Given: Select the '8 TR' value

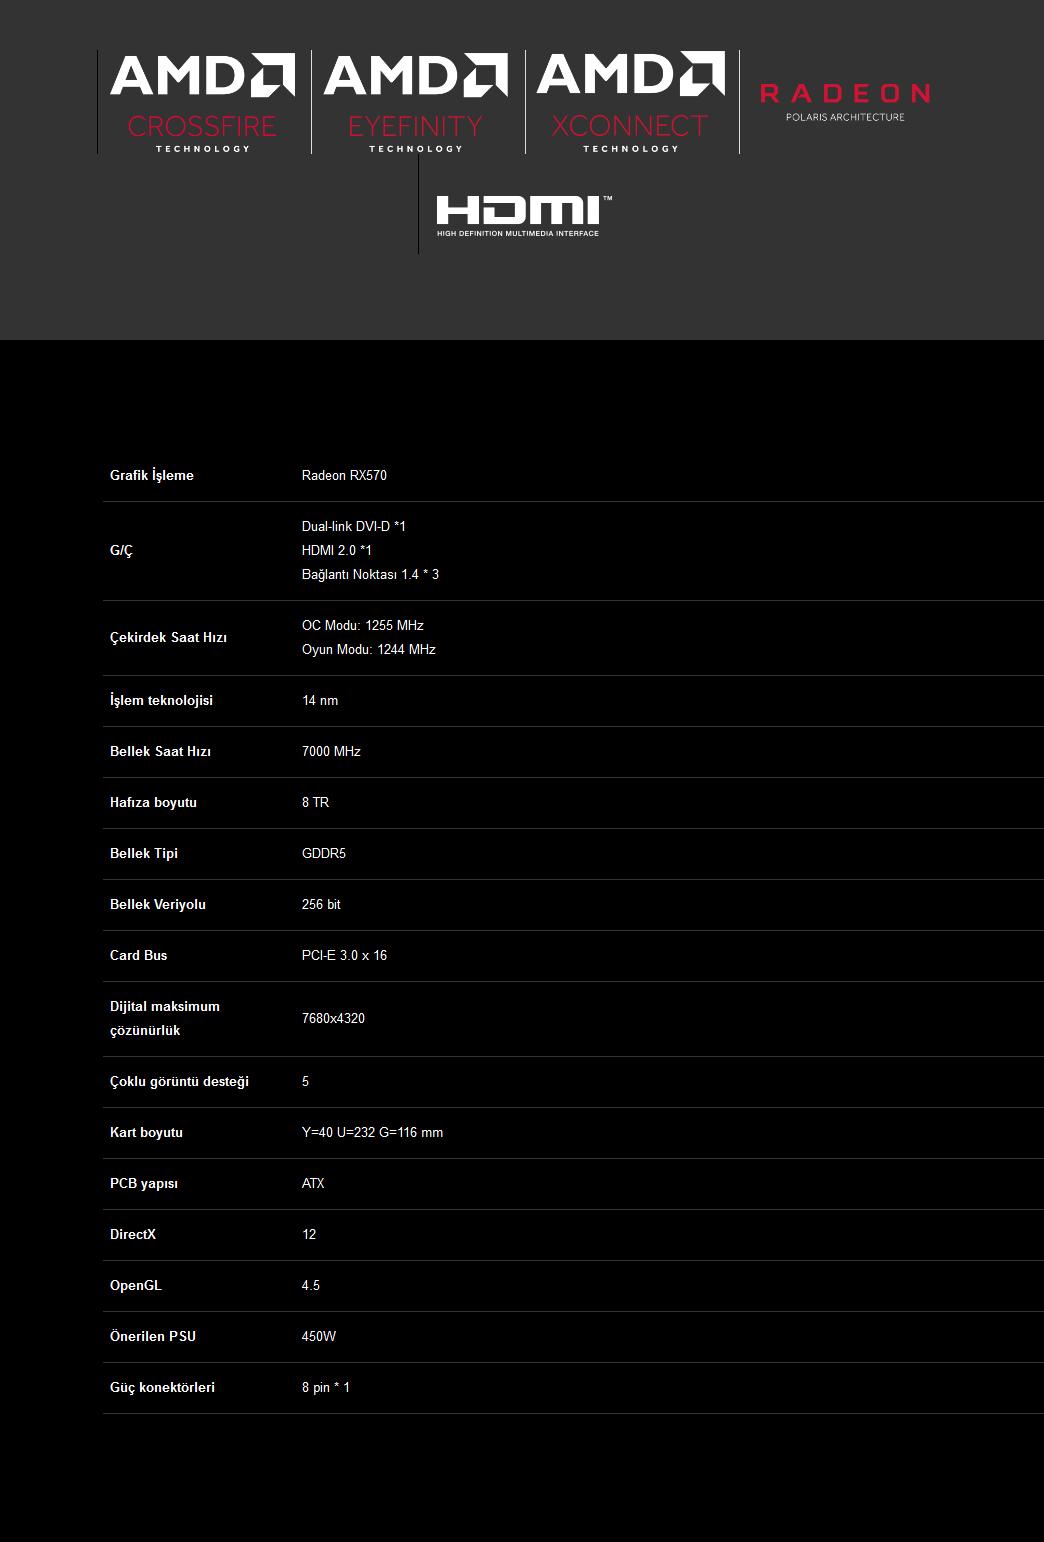Looking at the screenshot, I should (x=315, y=802).
